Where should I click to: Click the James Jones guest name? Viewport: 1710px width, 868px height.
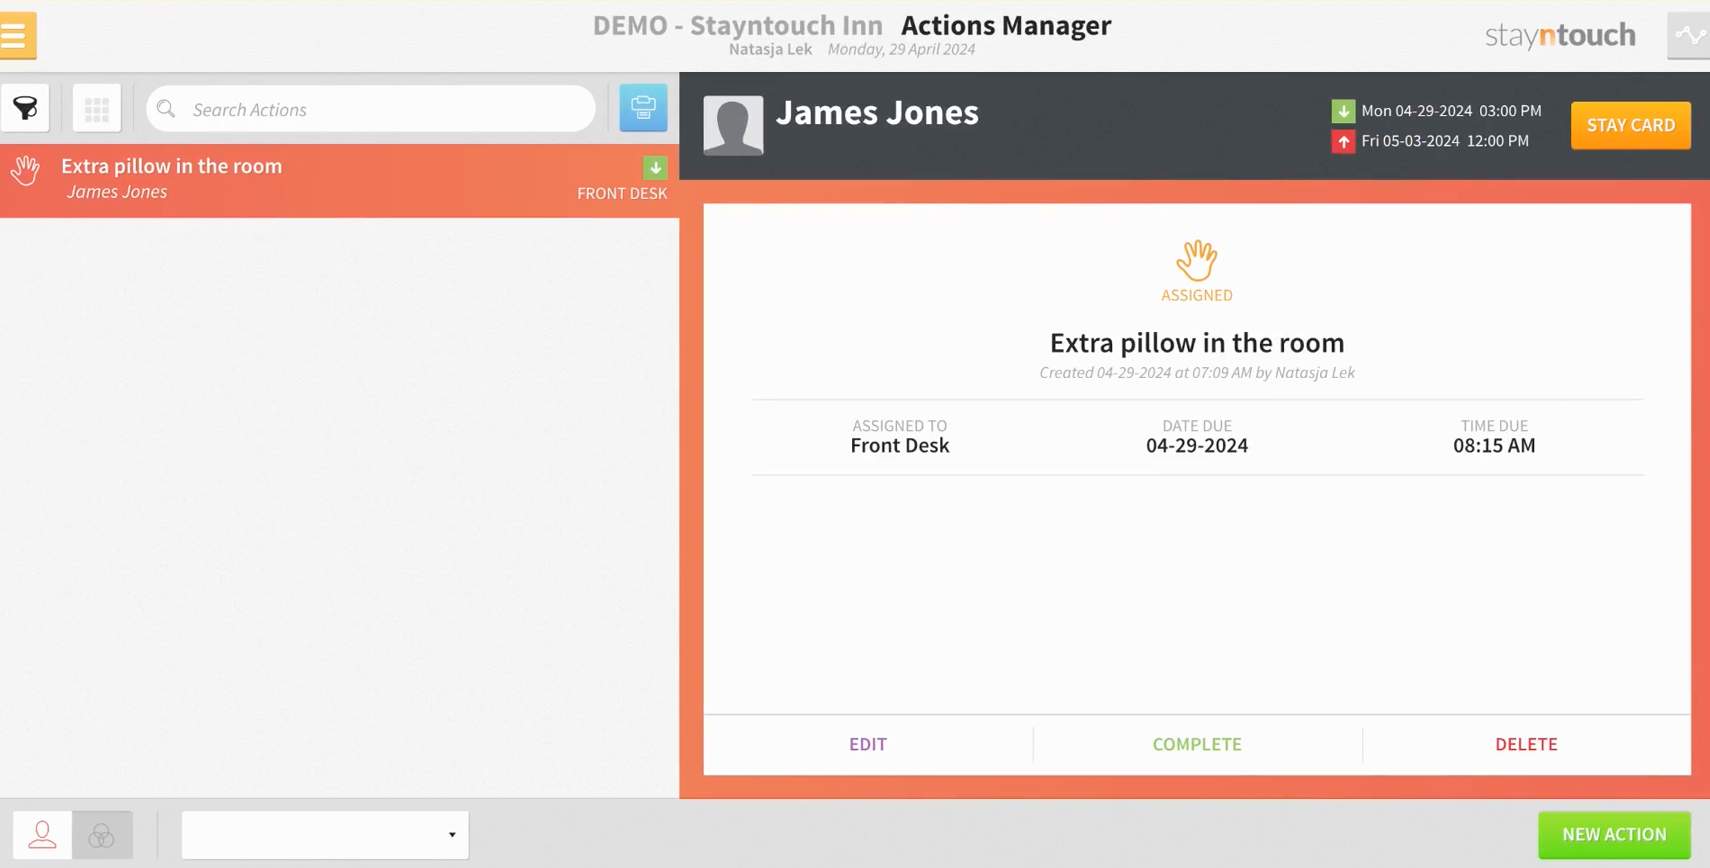[877, 112]
